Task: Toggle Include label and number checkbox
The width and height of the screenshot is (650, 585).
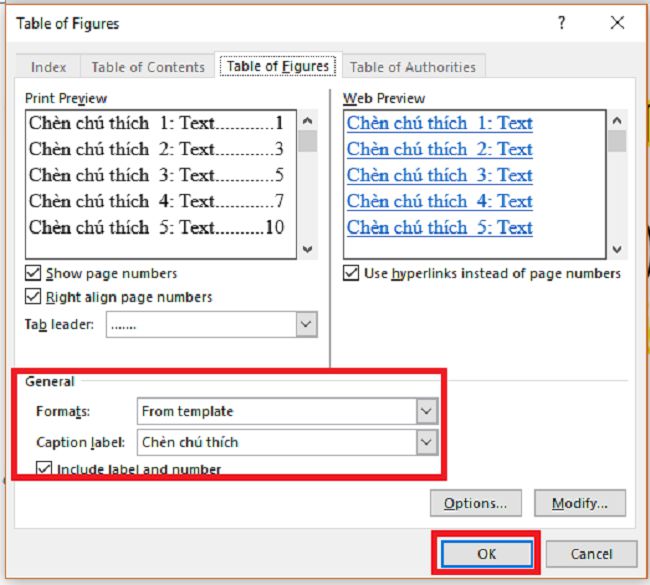Action: [44, 468]
